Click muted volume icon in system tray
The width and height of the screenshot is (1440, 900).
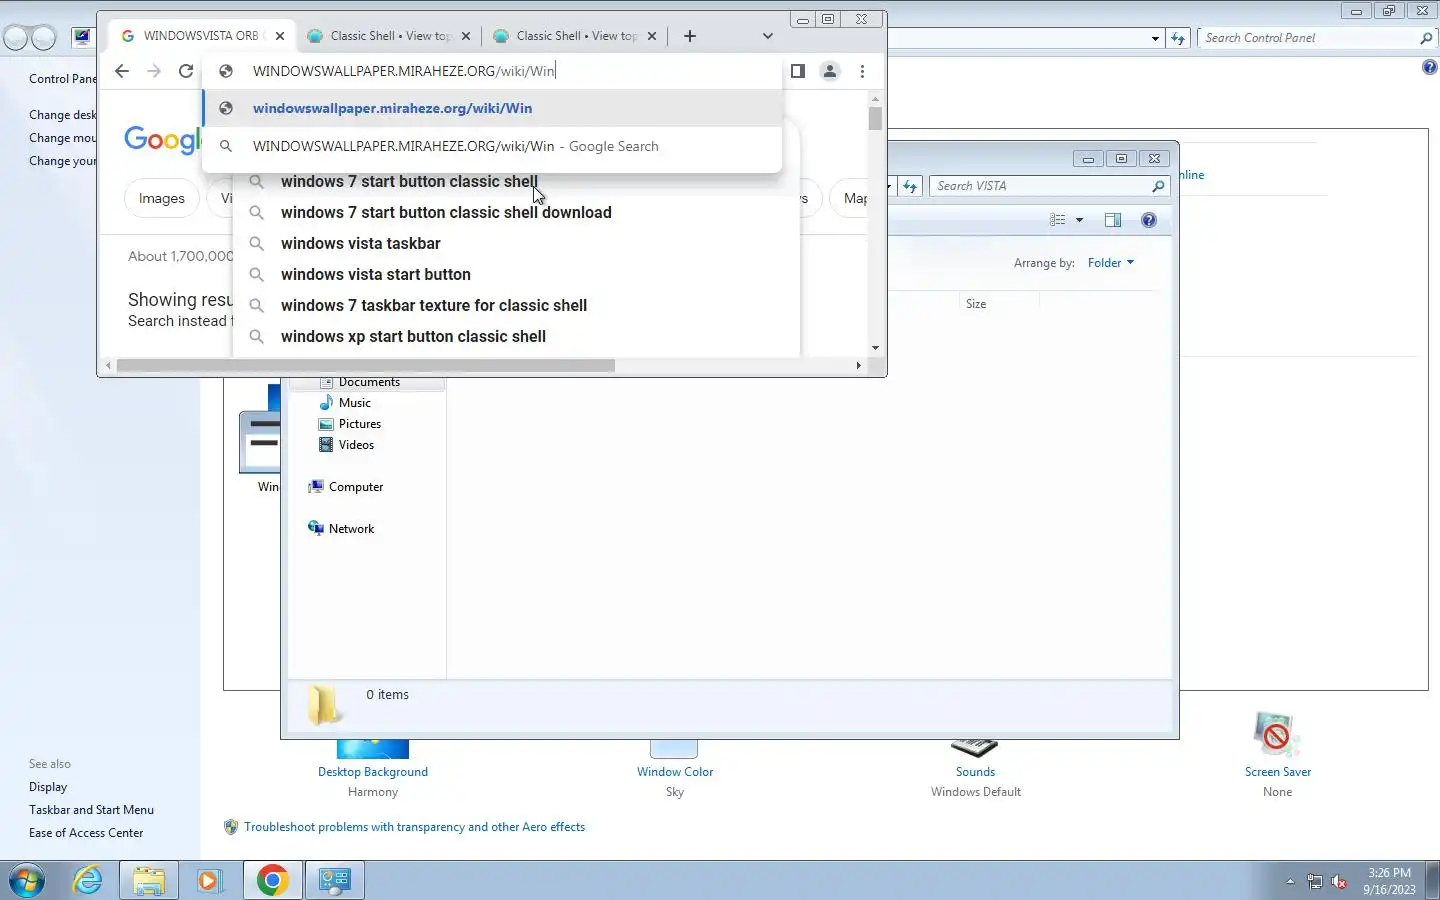coord(1339,881)
